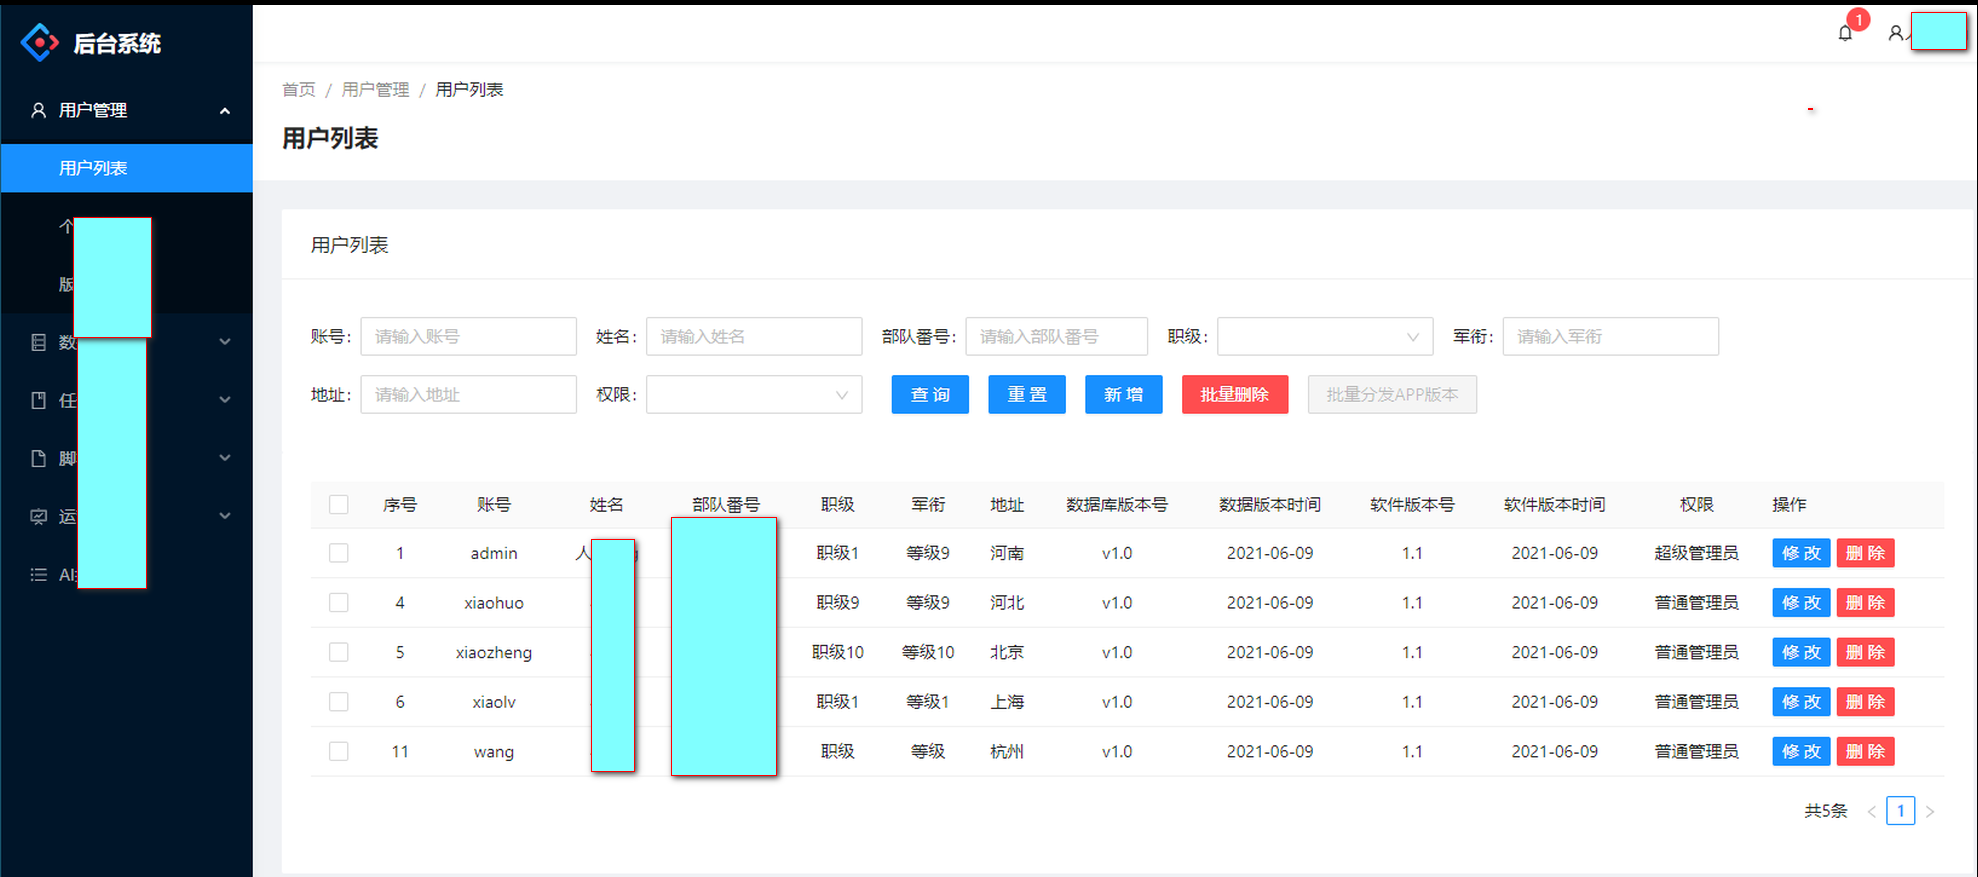The image size is (1978, 877).
Task: Check the row checkbox for wang
Action: coord(339,751)
